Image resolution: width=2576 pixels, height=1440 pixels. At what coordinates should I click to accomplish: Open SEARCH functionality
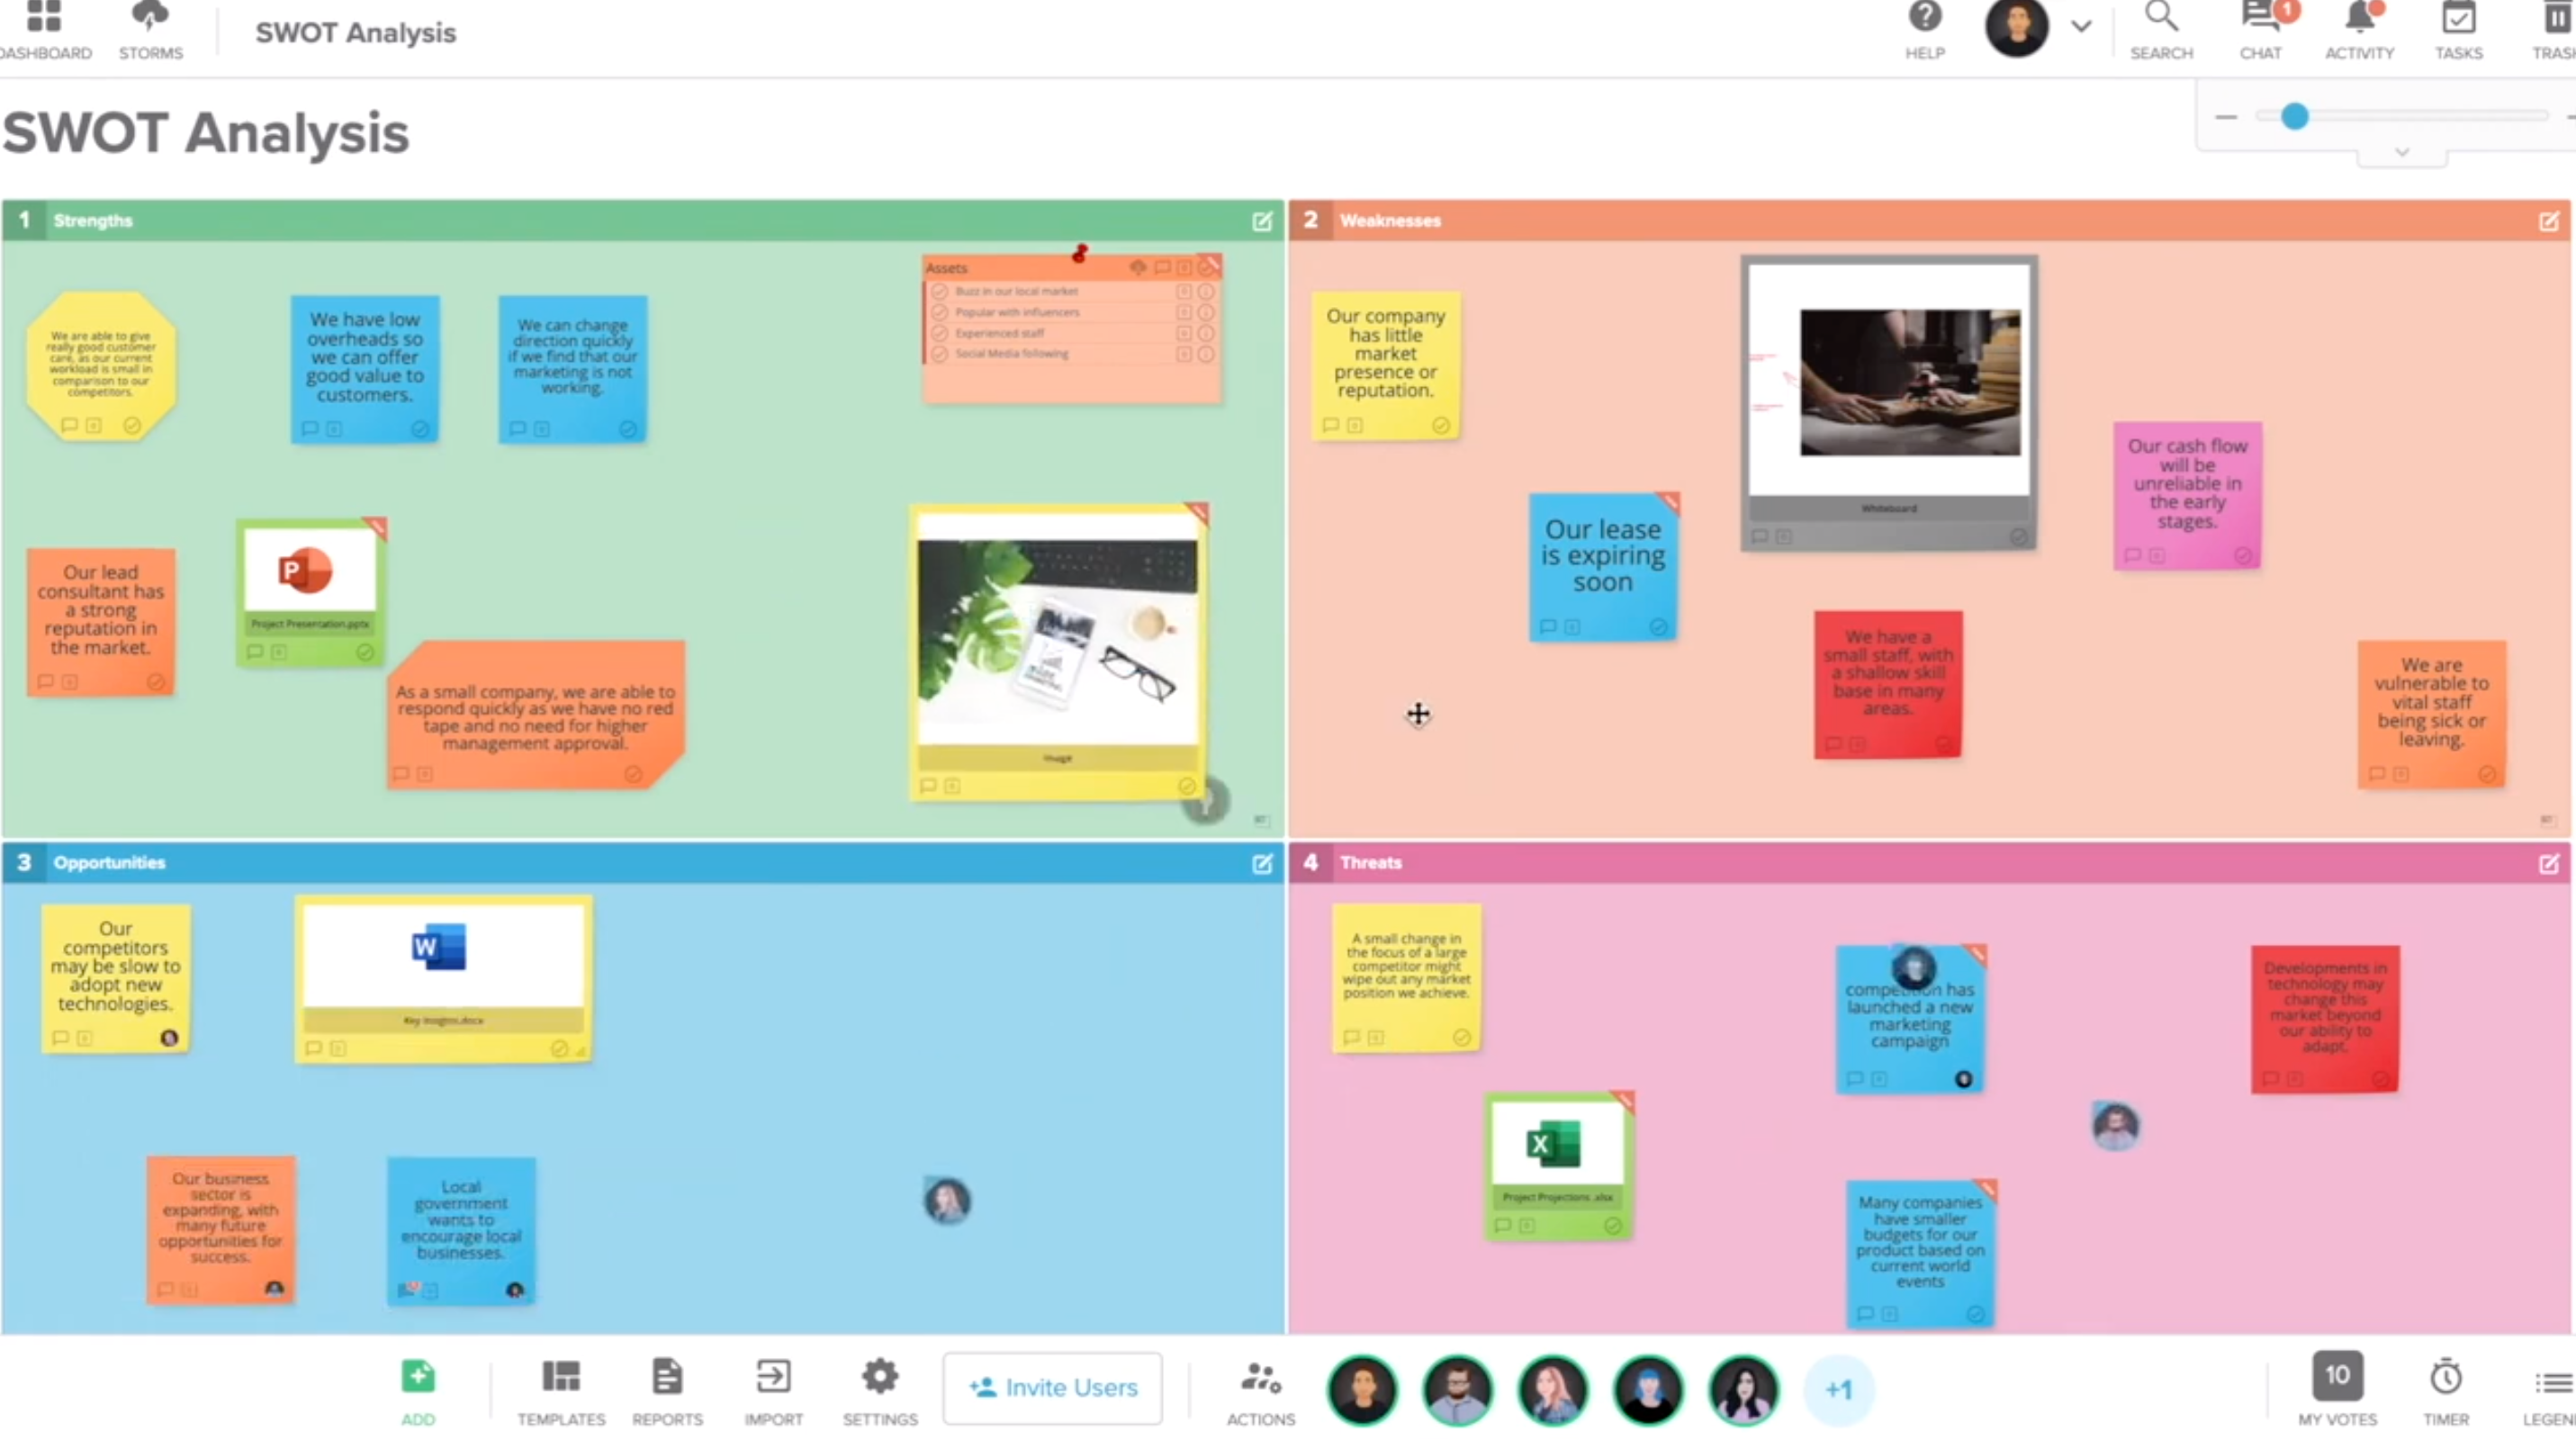(2162, 30)
